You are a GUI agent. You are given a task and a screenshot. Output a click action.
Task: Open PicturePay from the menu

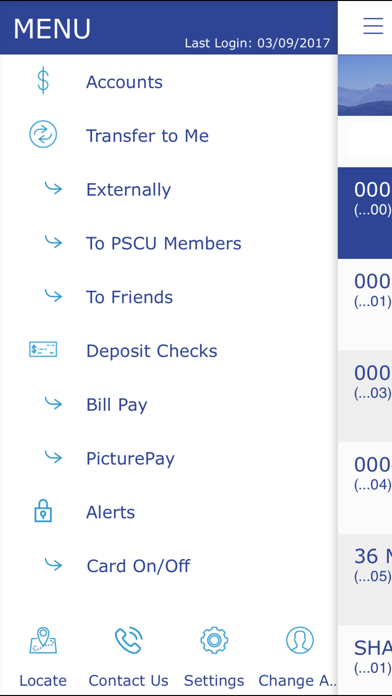pyautogui.click(x=131, y=459)
